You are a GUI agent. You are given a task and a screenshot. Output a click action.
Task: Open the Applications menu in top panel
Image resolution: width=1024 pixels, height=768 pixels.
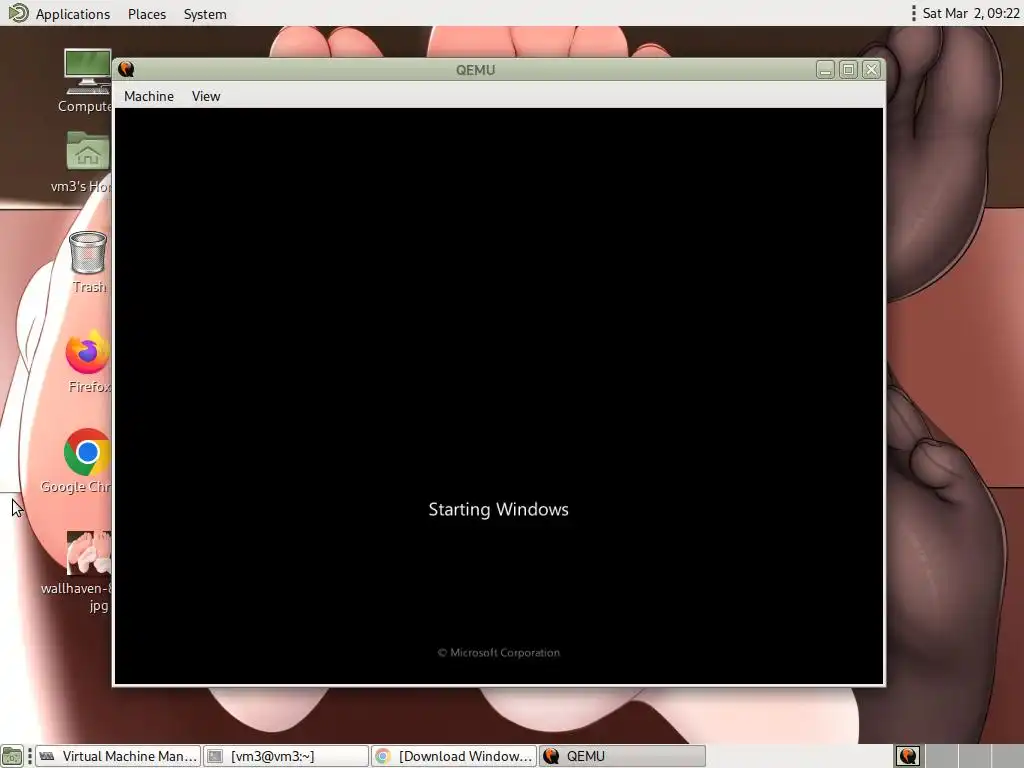pyautogui.click(x=72, y=14)
